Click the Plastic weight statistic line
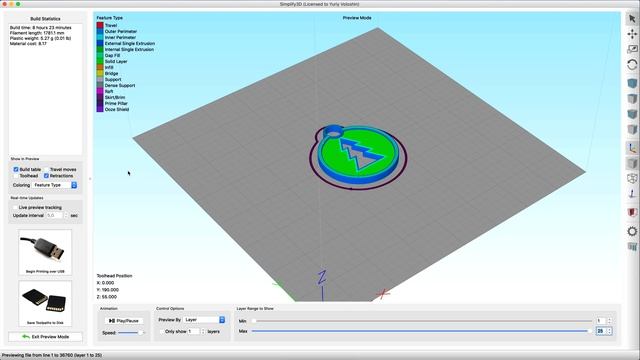 point(40,38)
